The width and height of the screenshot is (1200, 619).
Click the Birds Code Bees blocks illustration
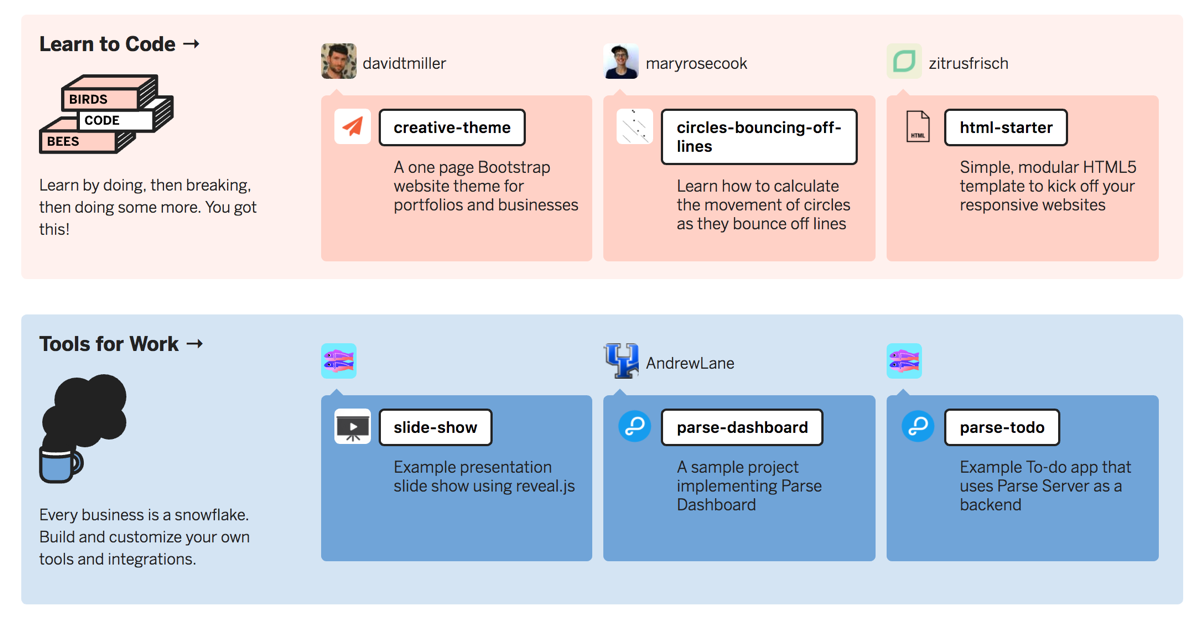point(106,114)
